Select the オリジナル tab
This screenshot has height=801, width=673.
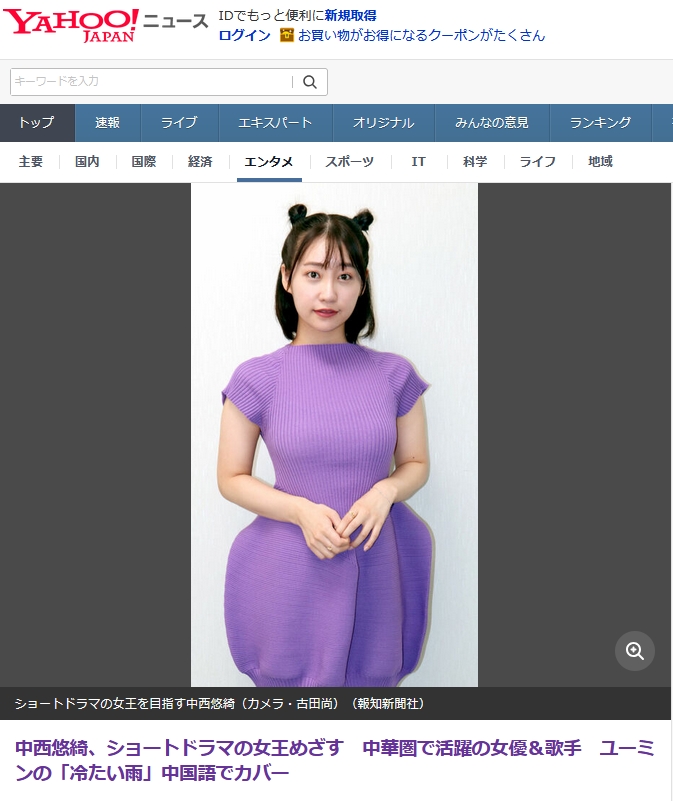384,123
